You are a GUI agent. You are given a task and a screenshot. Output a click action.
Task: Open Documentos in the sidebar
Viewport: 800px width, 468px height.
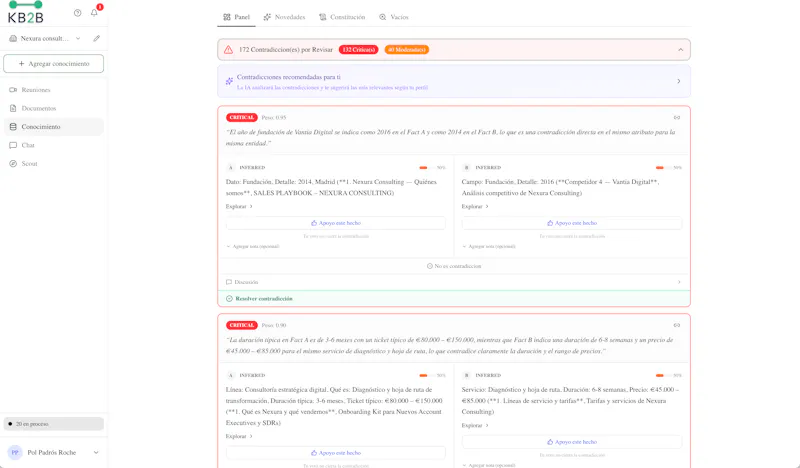[54, 108]
